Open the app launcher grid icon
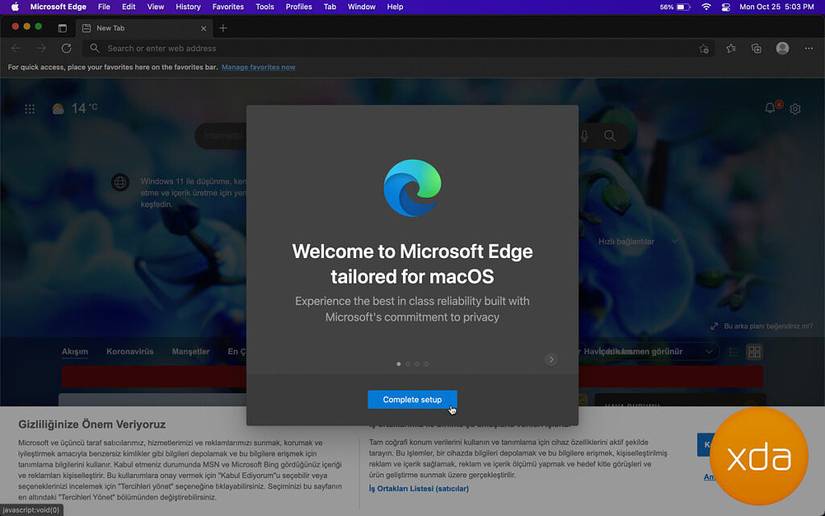Viewport: 825px width, 516px height. [x=30, y=109]
